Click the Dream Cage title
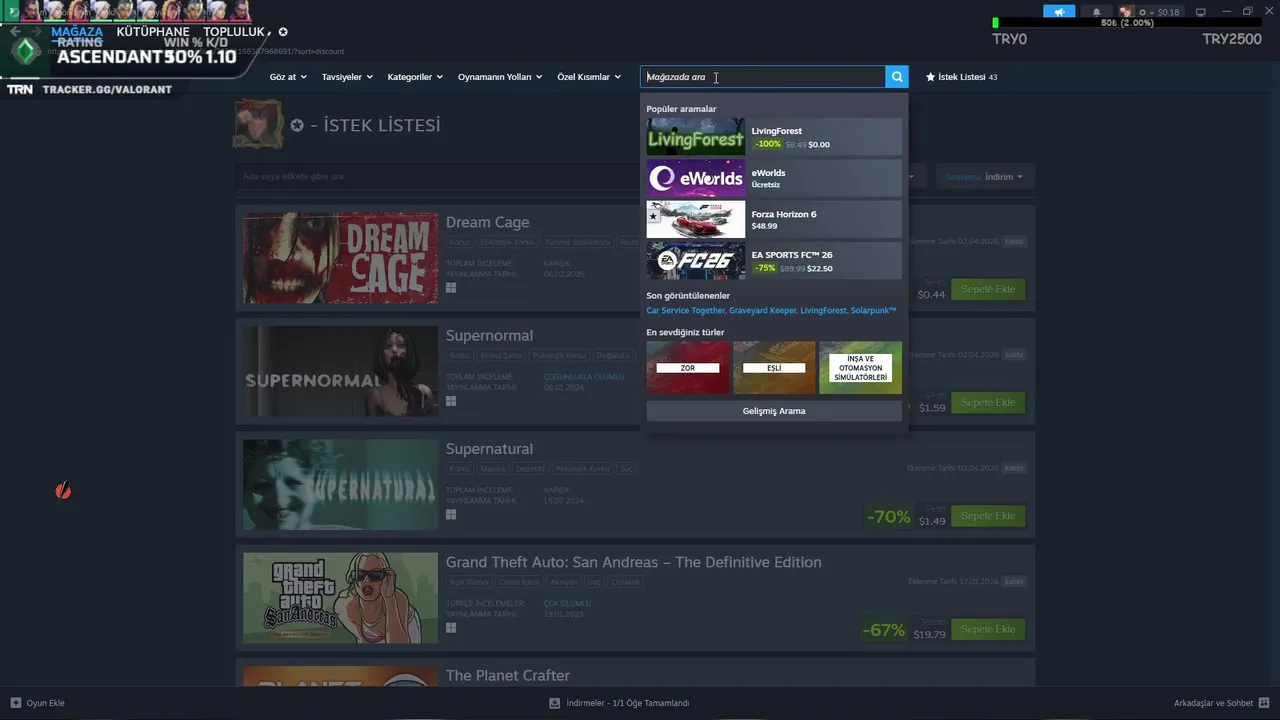The width and height of the screenshot is (1280, 720). click(488, 222)
